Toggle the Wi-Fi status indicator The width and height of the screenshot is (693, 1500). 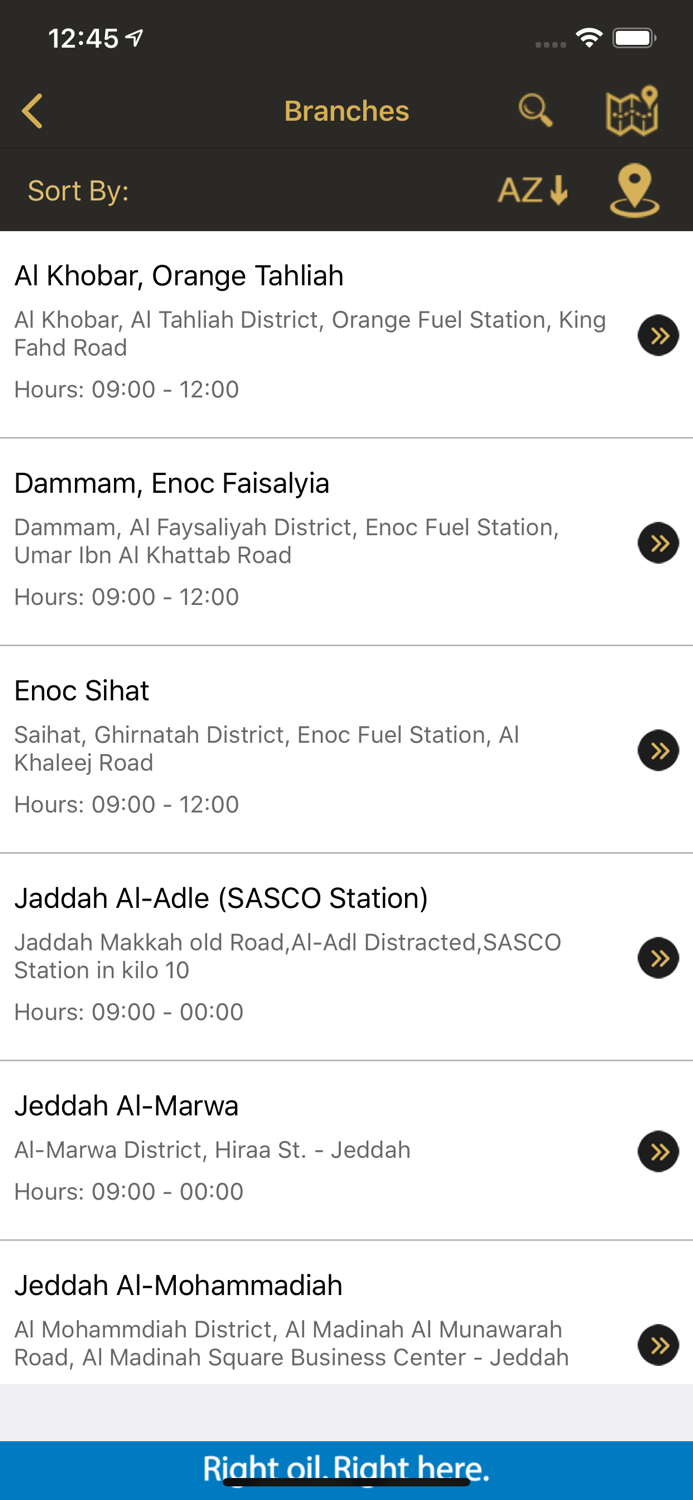(x=588, y=36)
